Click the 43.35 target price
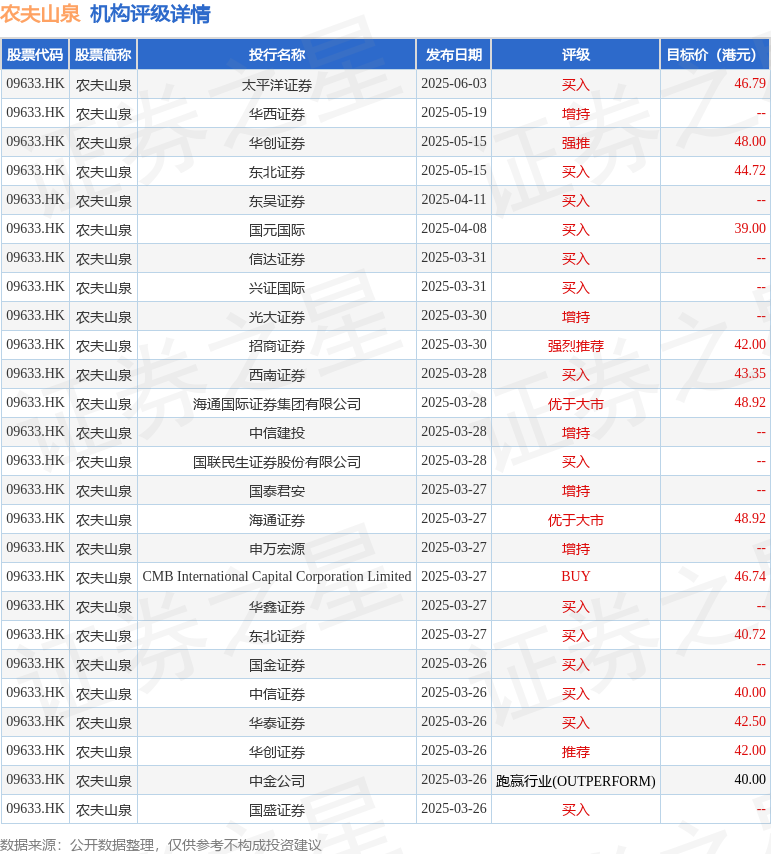This screenshot has height=854, width=771. pyautogui.click(x=750, y=374)
